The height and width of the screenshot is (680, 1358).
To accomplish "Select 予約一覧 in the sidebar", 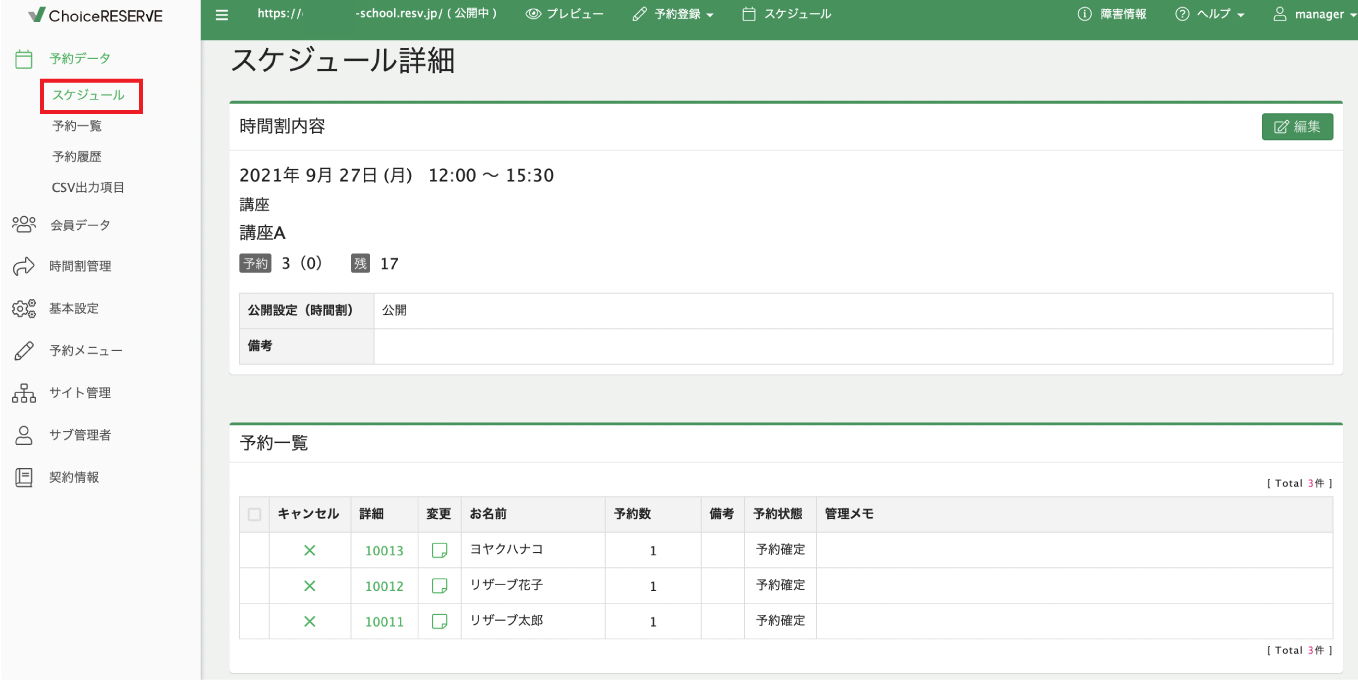I will point(77,126).
